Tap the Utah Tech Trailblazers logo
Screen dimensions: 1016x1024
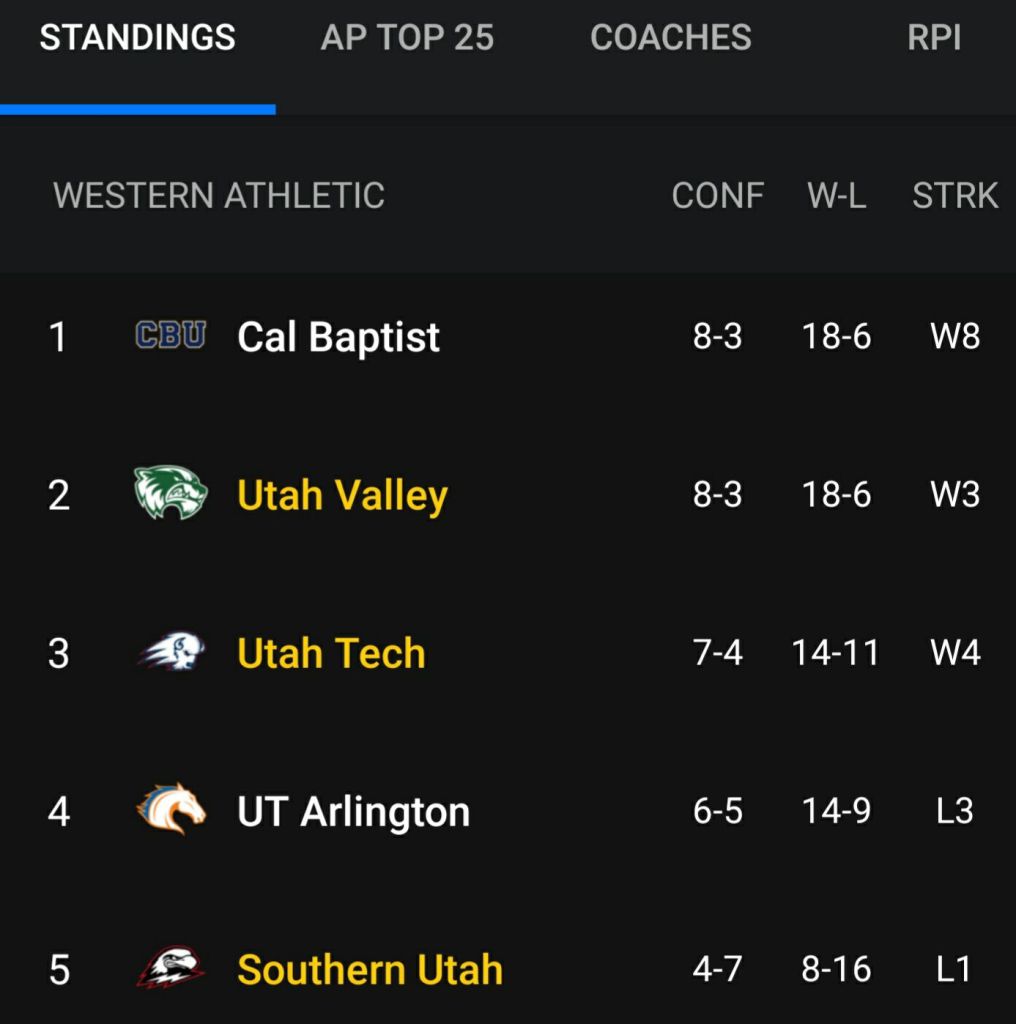pyautogui.click(x=171, y=652)
